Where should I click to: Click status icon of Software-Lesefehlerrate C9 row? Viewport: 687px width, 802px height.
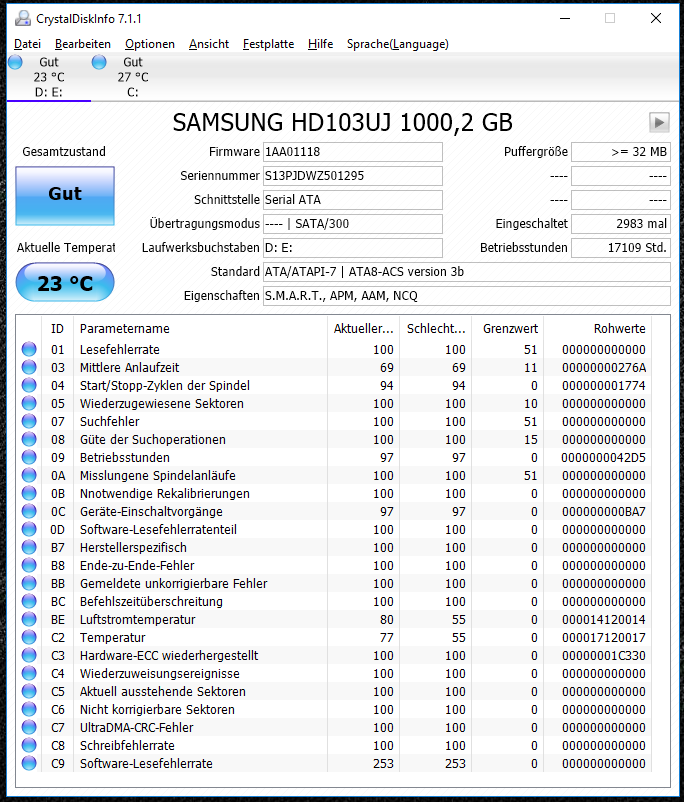coord(29,763)
